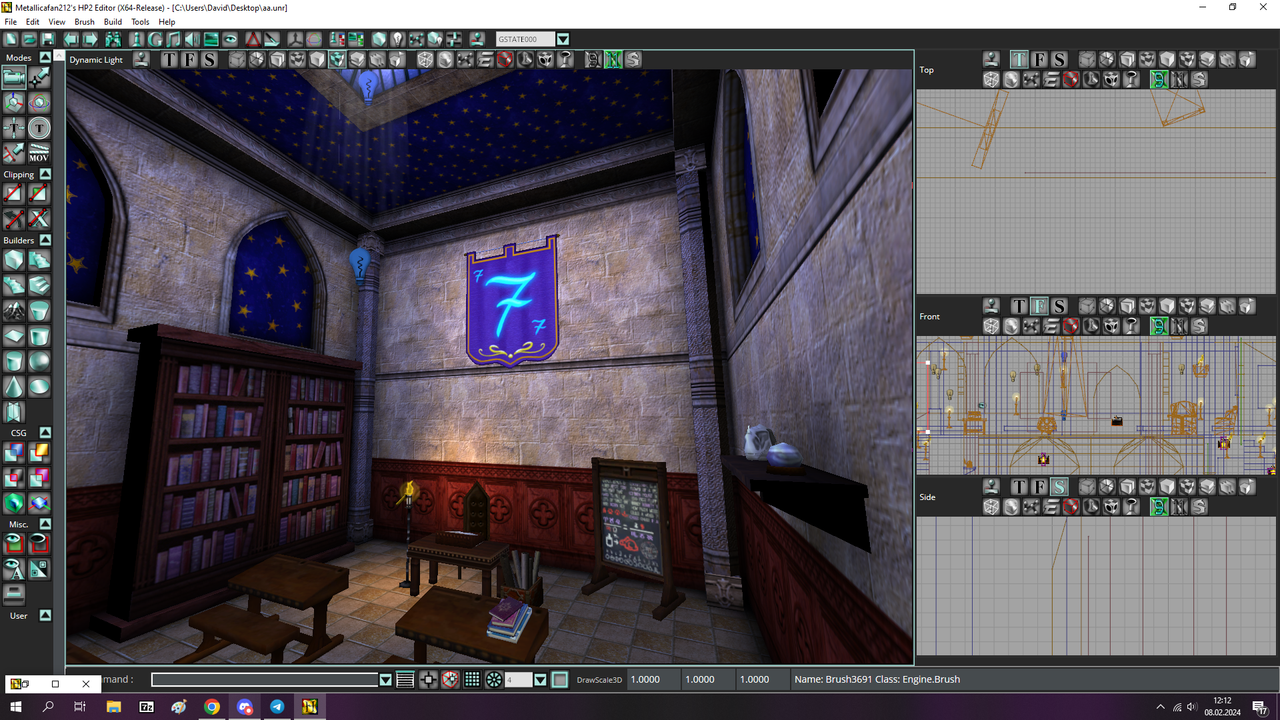Open the GSTATE000 dropdown arrow
This screenshot has height=720, width=1280.
coord(563,39)
